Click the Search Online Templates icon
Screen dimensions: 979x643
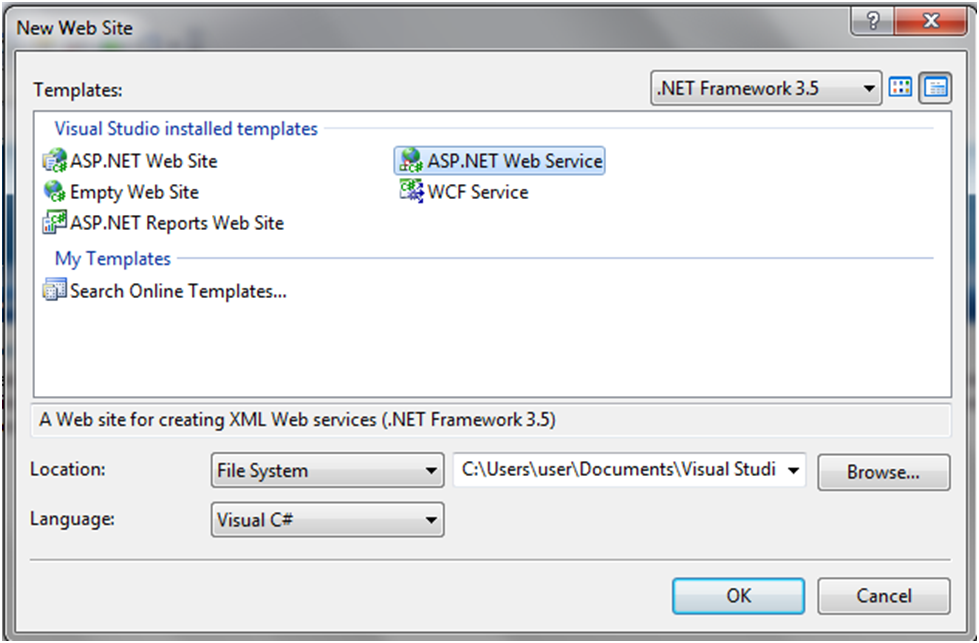(54, 292)
